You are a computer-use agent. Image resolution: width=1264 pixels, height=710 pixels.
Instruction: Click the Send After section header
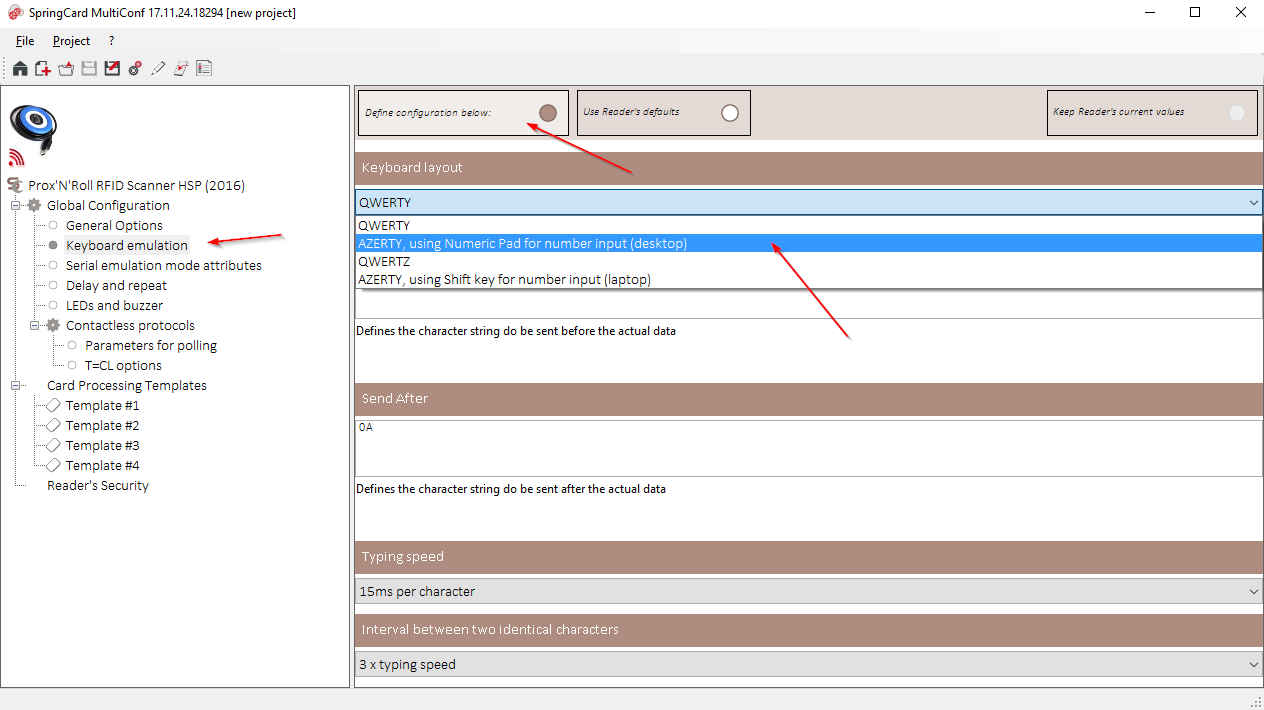[809, 399]
